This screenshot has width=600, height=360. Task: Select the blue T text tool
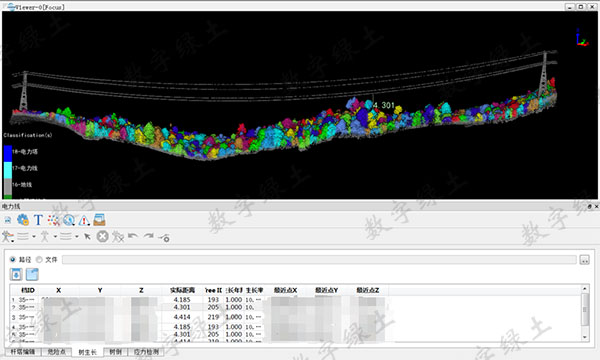pyautogui.click(x=38, y=220)
